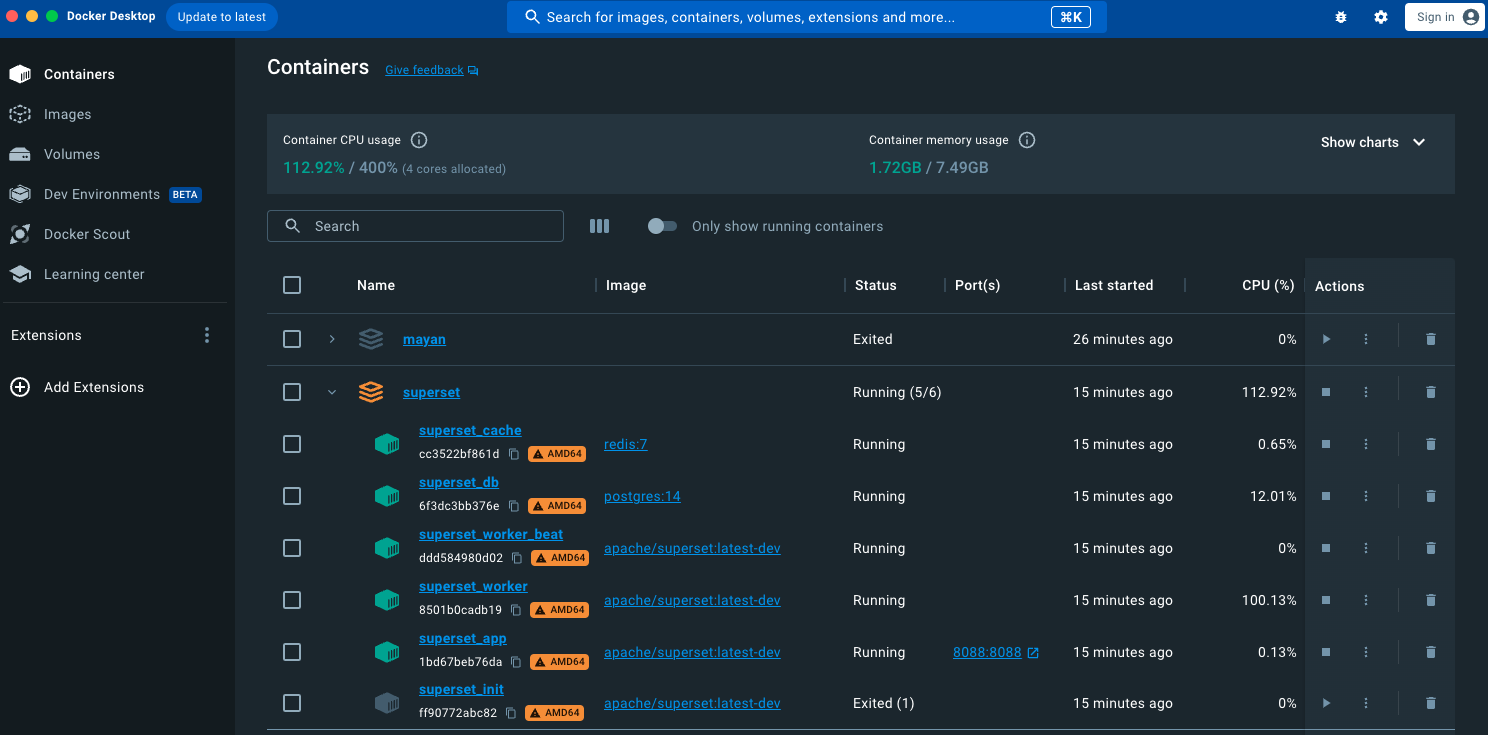Screen dimensions: 1488x735
Task: Open the troubleshoot bug icon in header
Action: coord(1341,17)
